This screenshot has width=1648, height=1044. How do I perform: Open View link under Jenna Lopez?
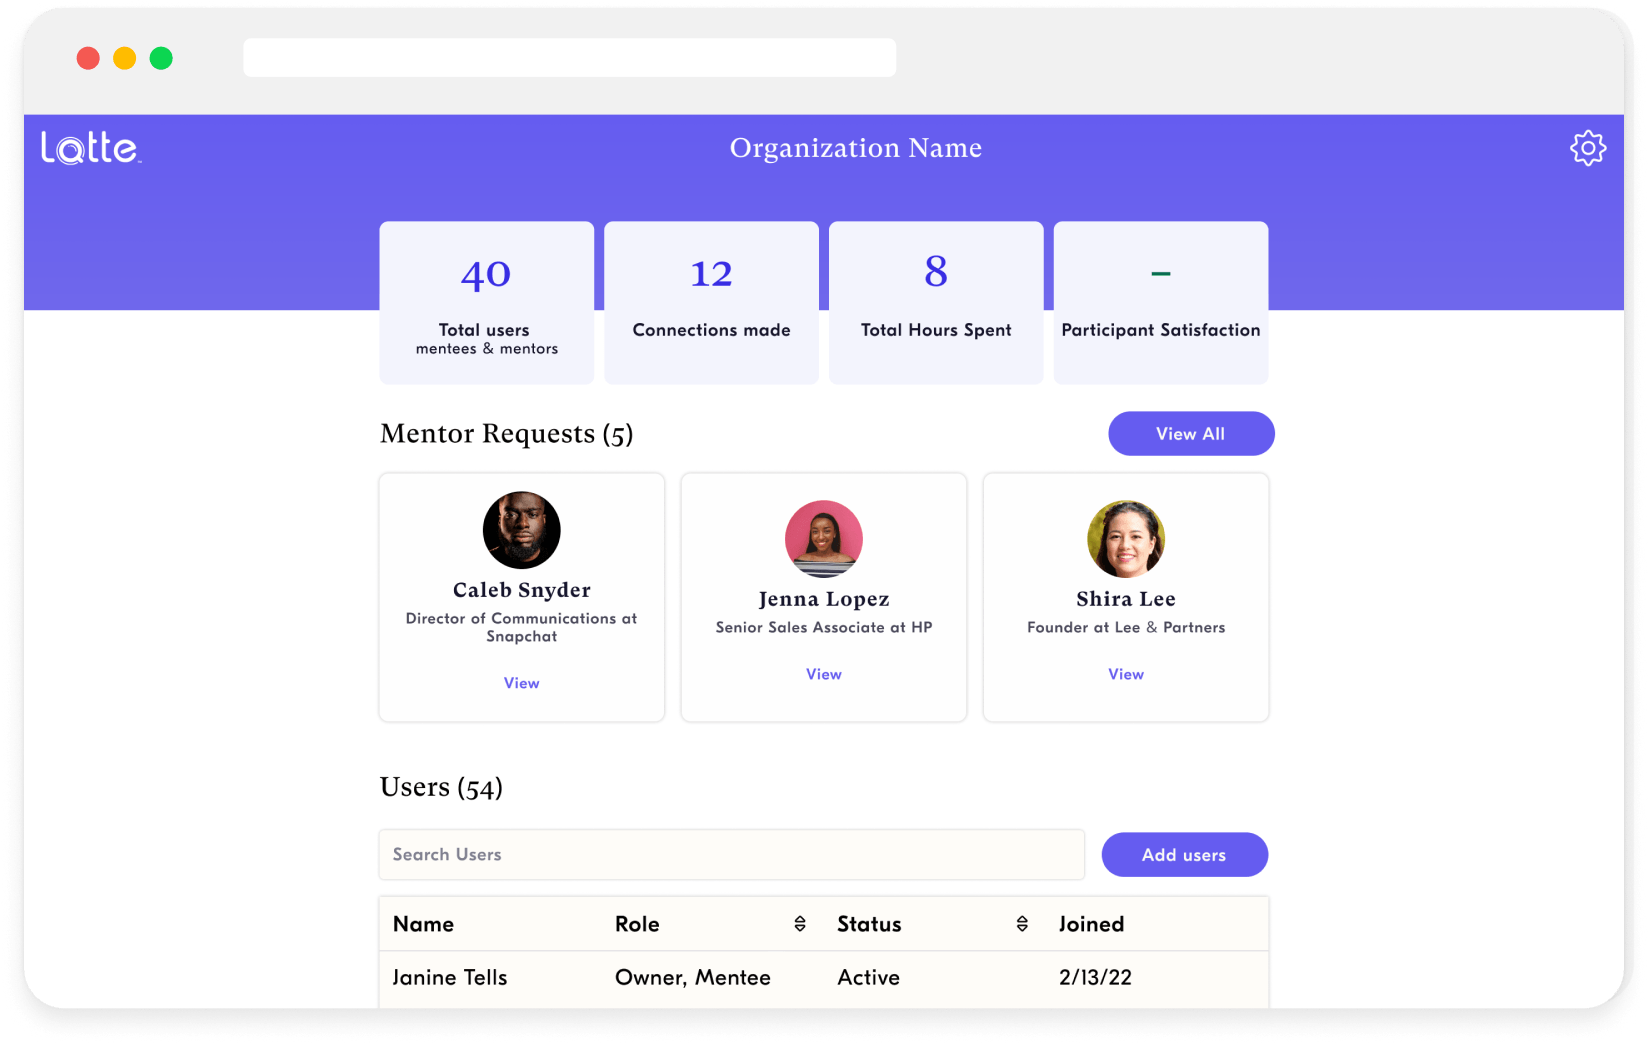coord(823,674)
